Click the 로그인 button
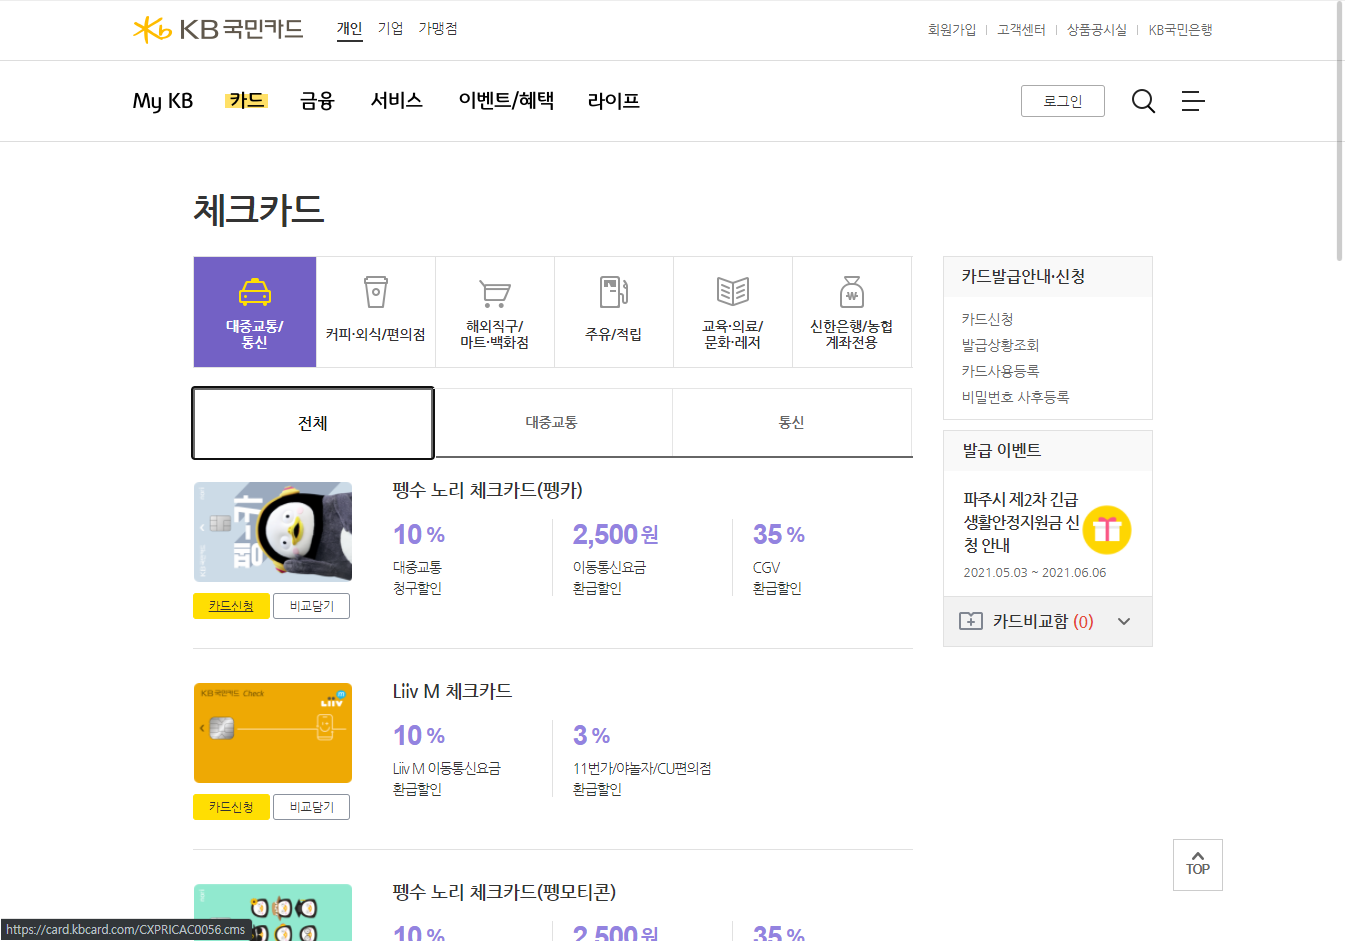Image resolution: width=1345 pixels, height=941 pixels. click(1062, 101)
